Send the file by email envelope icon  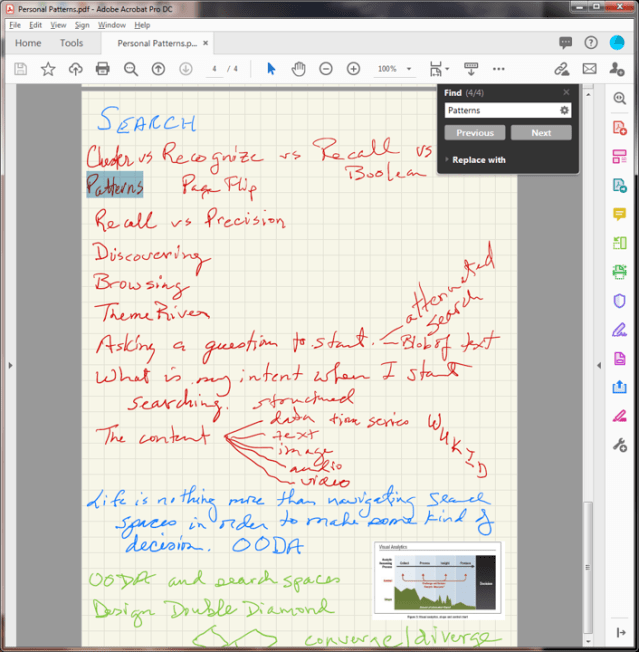[589, 69]
